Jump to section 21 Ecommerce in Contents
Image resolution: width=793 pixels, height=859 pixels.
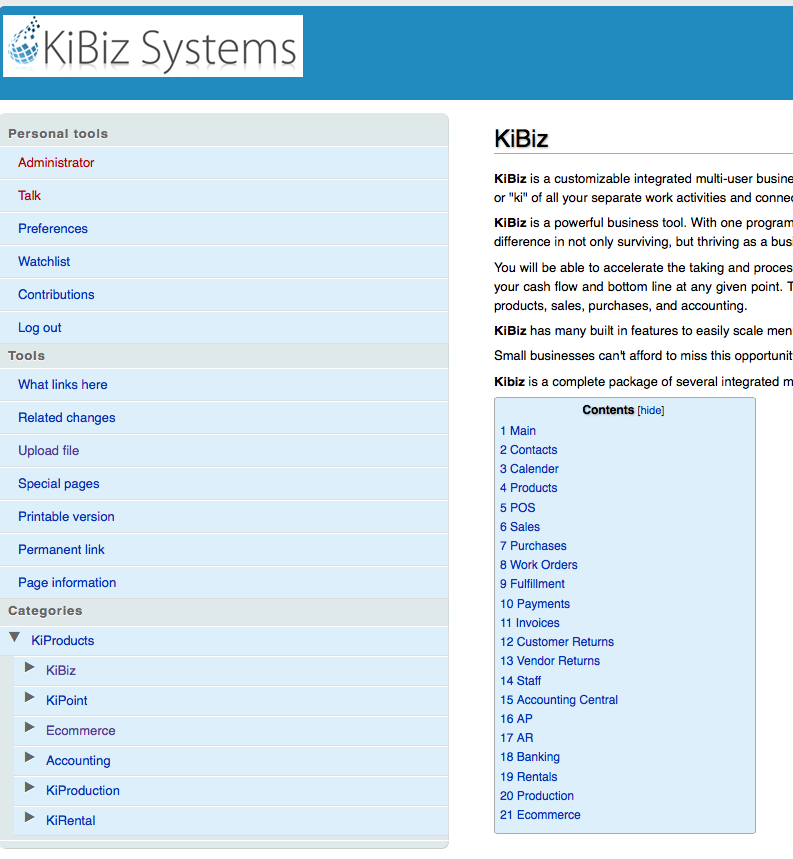[x=540, y=815]
